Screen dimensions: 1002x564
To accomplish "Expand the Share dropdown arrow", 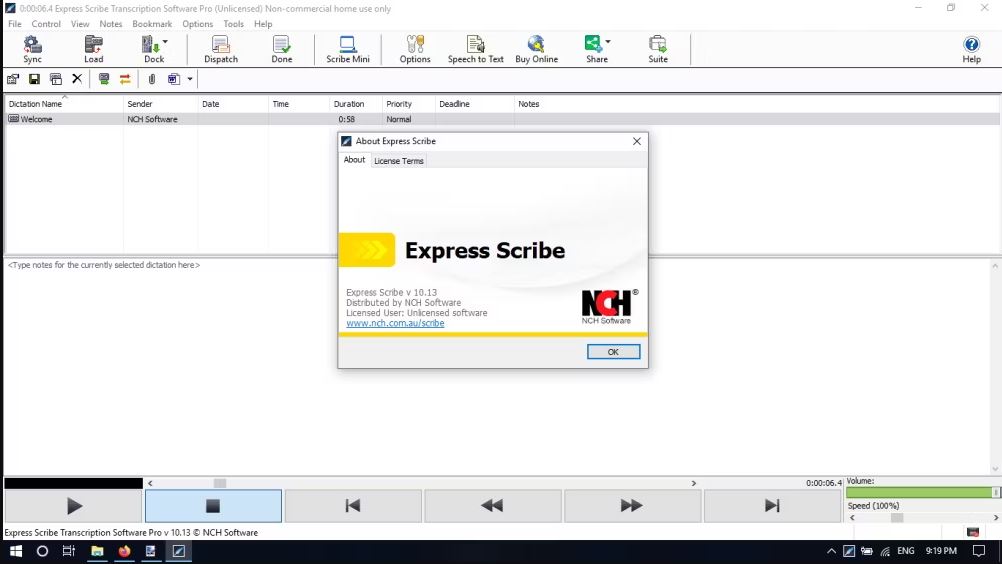I will pyautogui.click(x=608, y=42).
